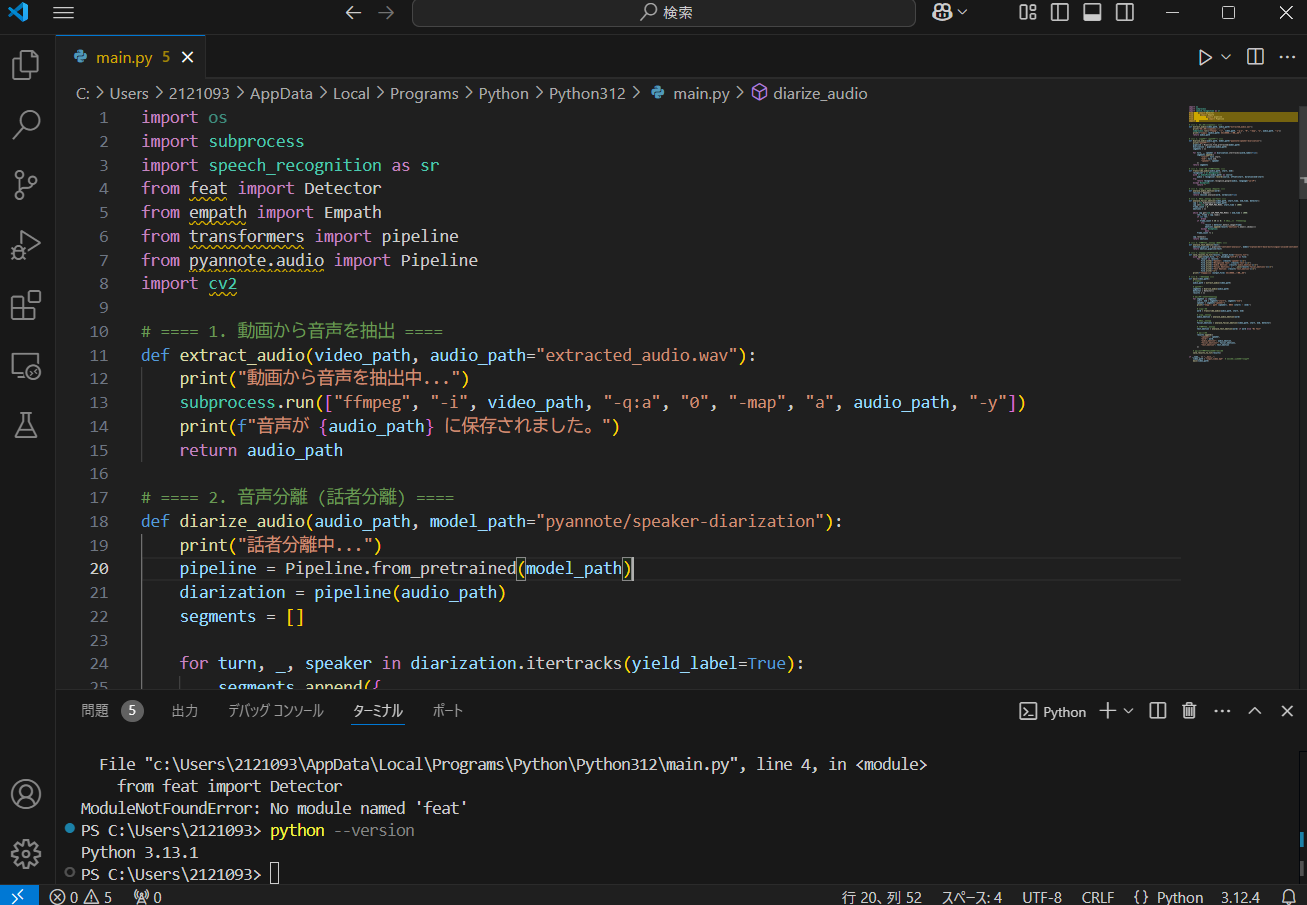Image resolution: width=1307 pixels, height=905 pixels.
Task: Click AppData in the breadcrumb path
Action: pos(281,93)
